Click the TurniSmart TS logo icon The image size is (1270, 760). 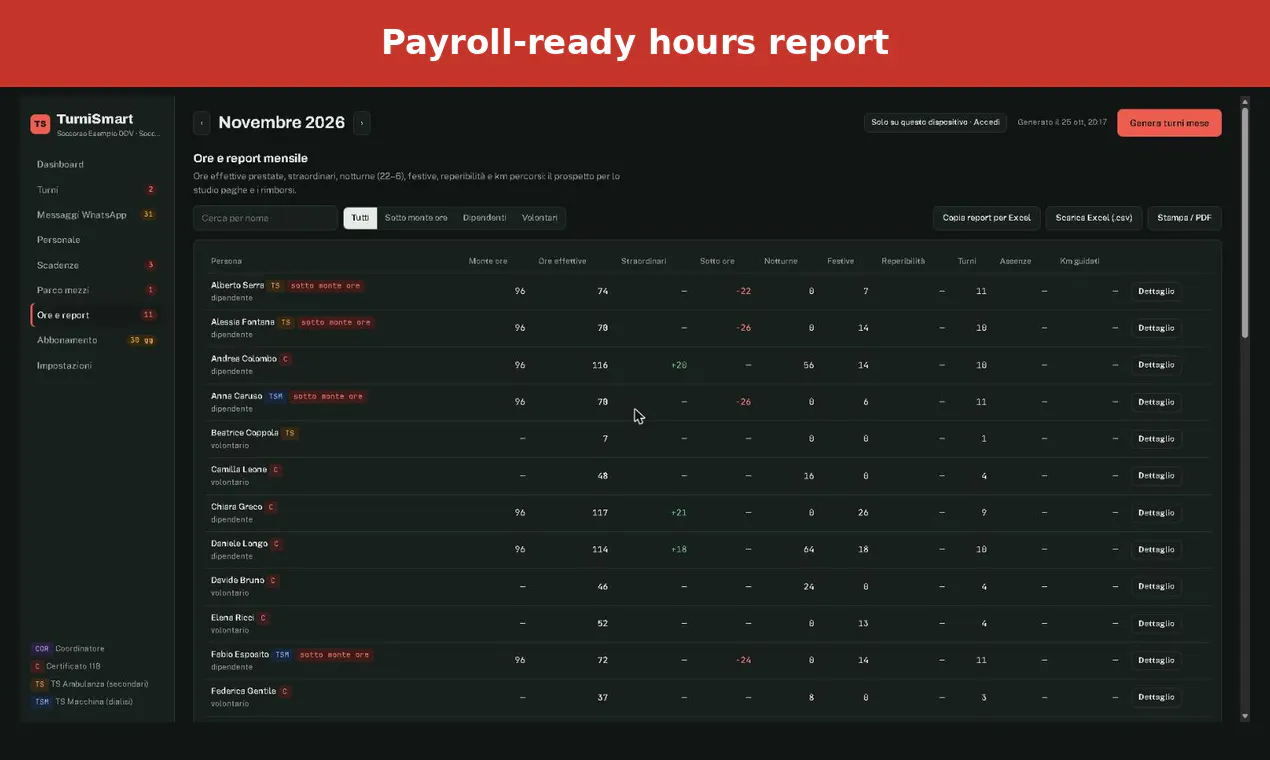[40, 124]
